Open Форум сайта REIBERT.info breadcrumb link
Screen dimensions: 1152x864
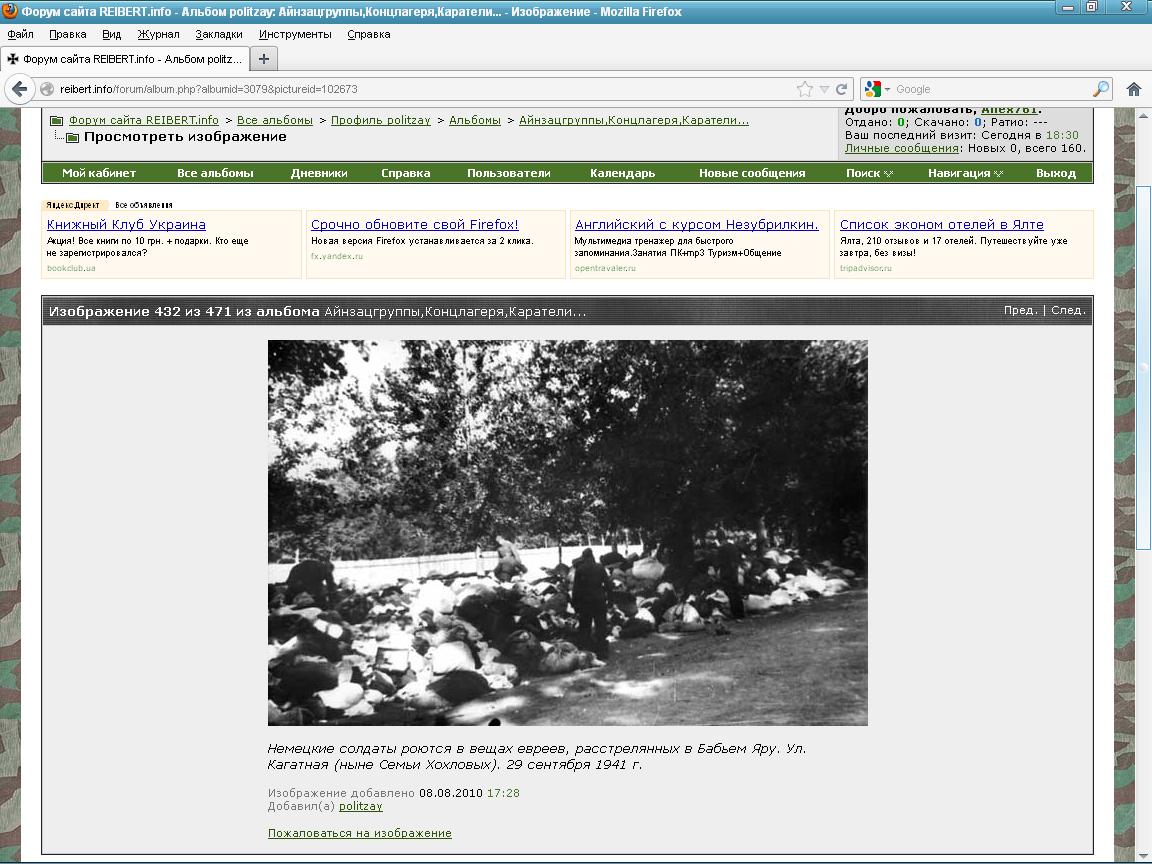(x=143, y=120)
